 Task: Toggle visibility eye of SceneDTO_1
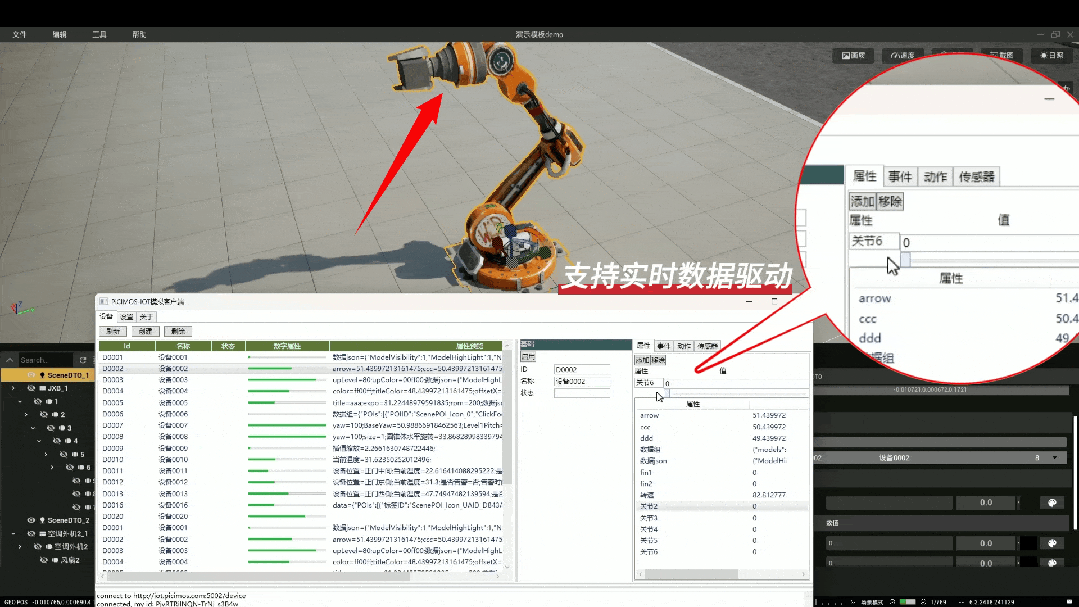(31, 375)
